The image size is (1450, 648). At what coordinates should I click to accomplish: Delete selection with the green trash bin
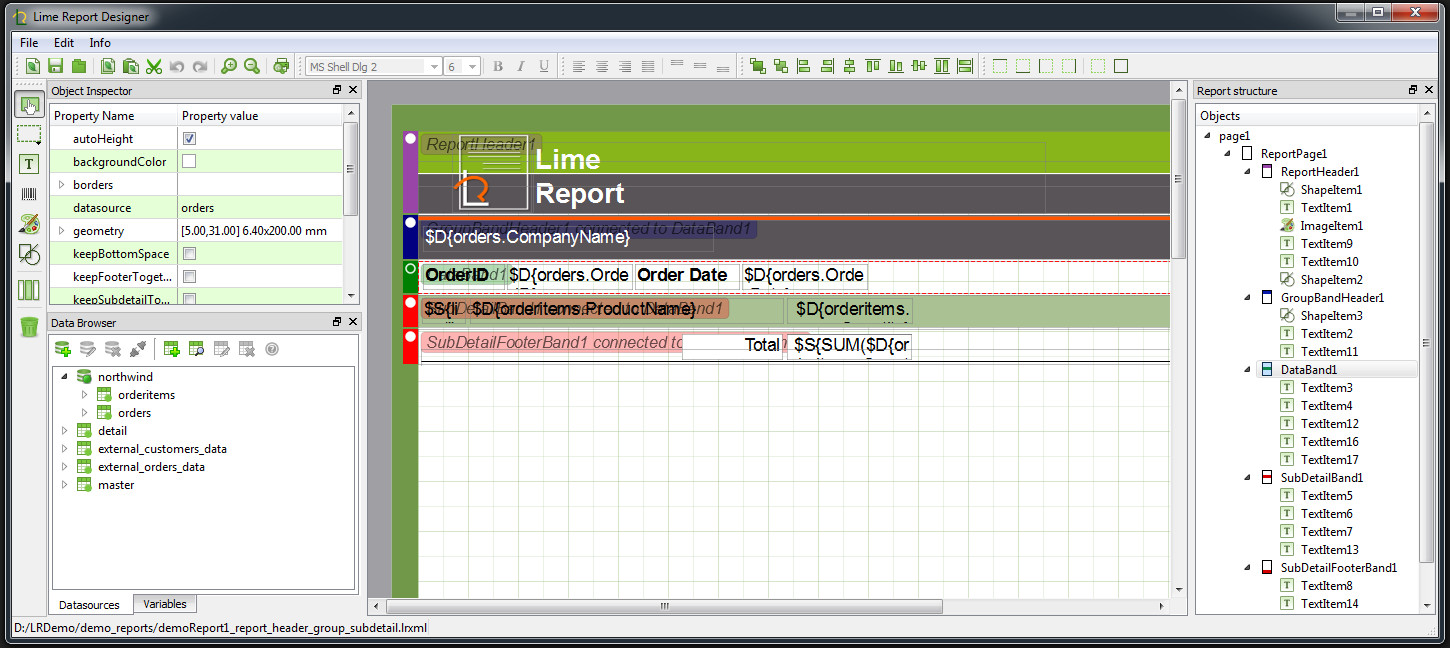[x=29, y=326]
